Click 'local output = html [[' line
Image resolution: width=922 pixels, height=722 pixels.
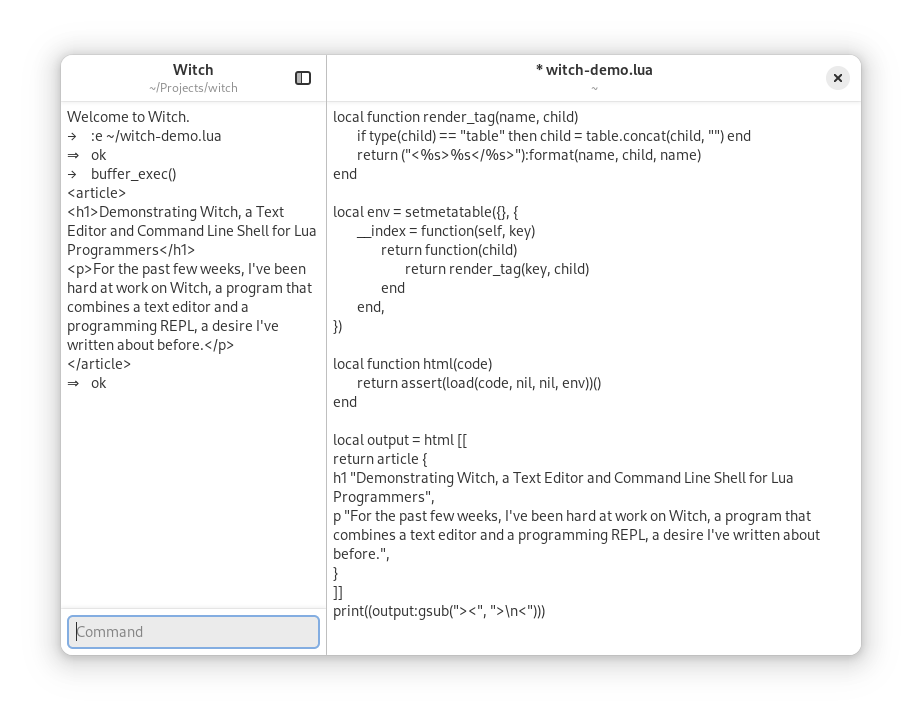point(400,440)
